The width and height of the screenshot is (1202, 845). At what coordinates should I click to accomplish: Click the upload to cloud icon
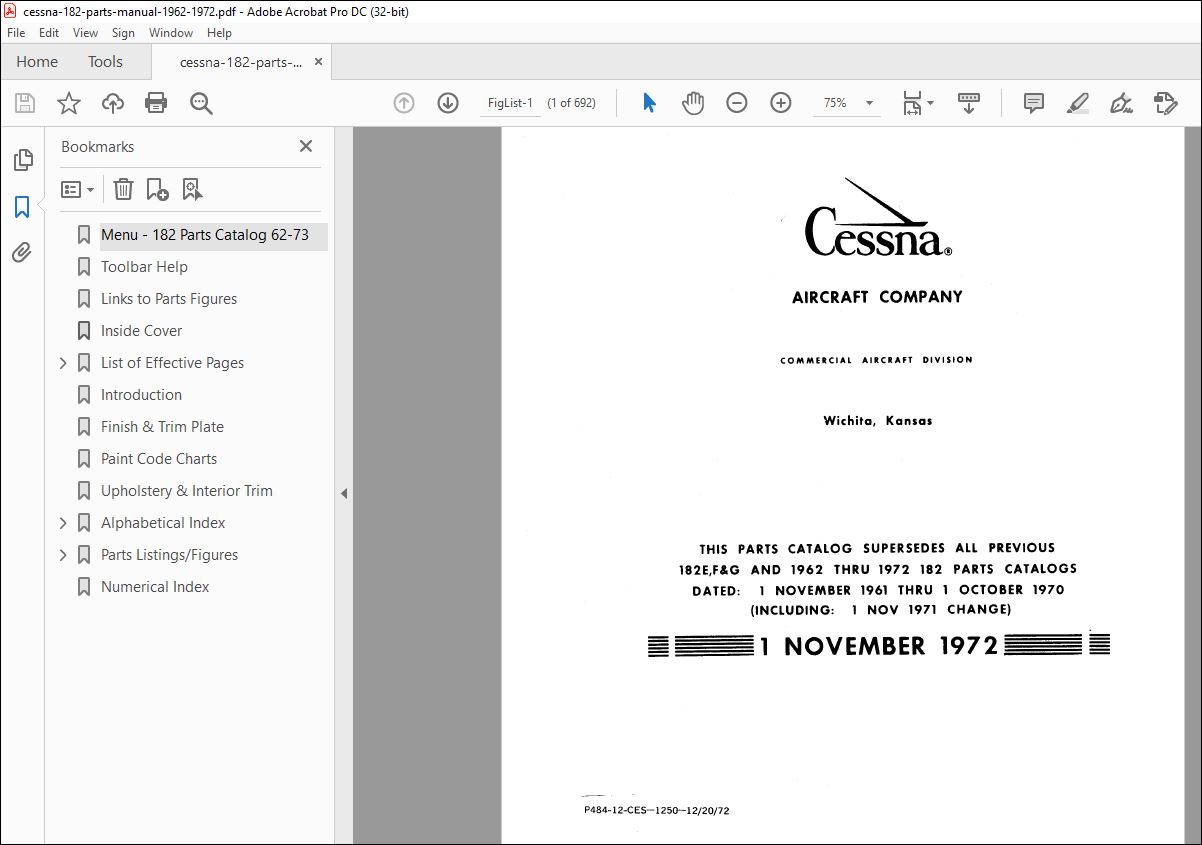coord(113,103)
